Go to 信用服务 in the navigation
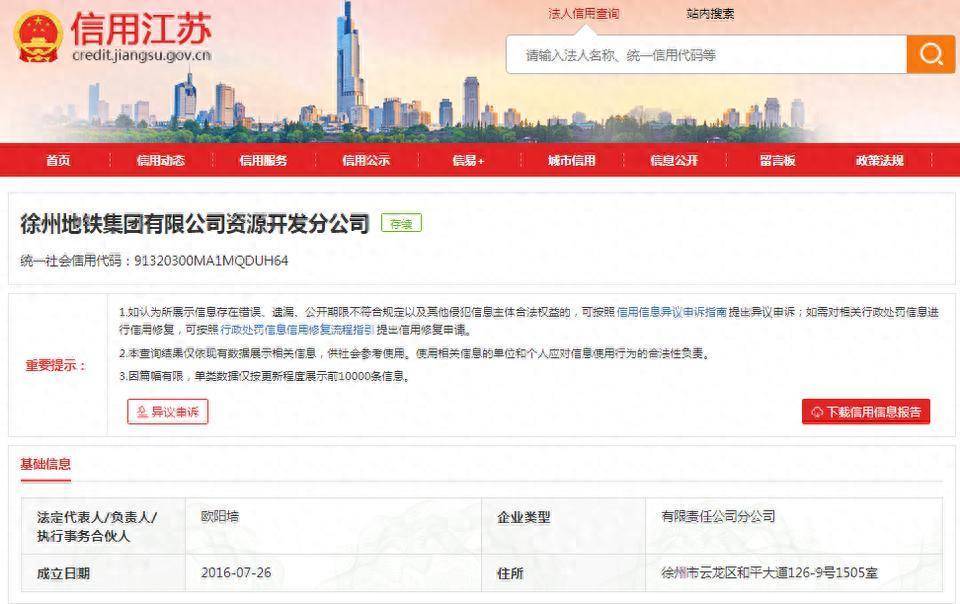 pyautogui.click(x=263, y=160)
